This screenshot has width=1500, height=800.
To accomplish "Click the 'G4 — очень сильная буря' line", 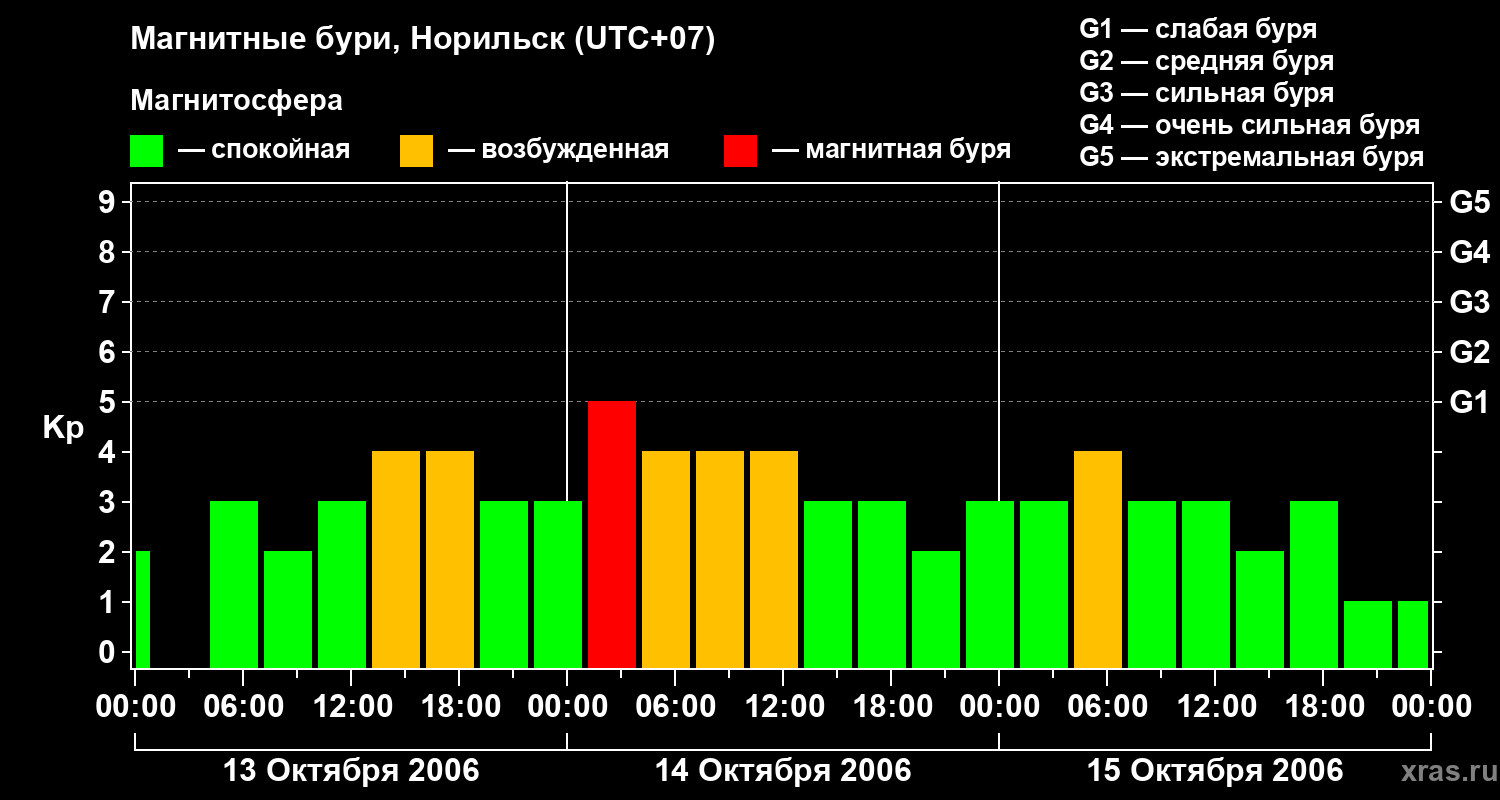I will tap(1250, 125).
